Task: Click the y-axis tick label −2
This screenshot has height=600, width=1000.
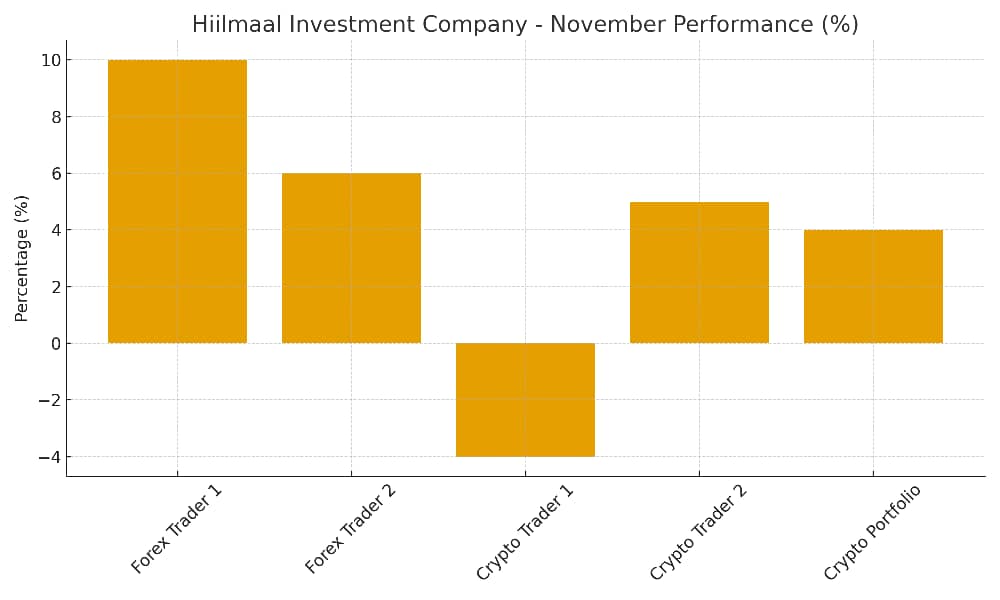Action: click(x=49, y=400)
